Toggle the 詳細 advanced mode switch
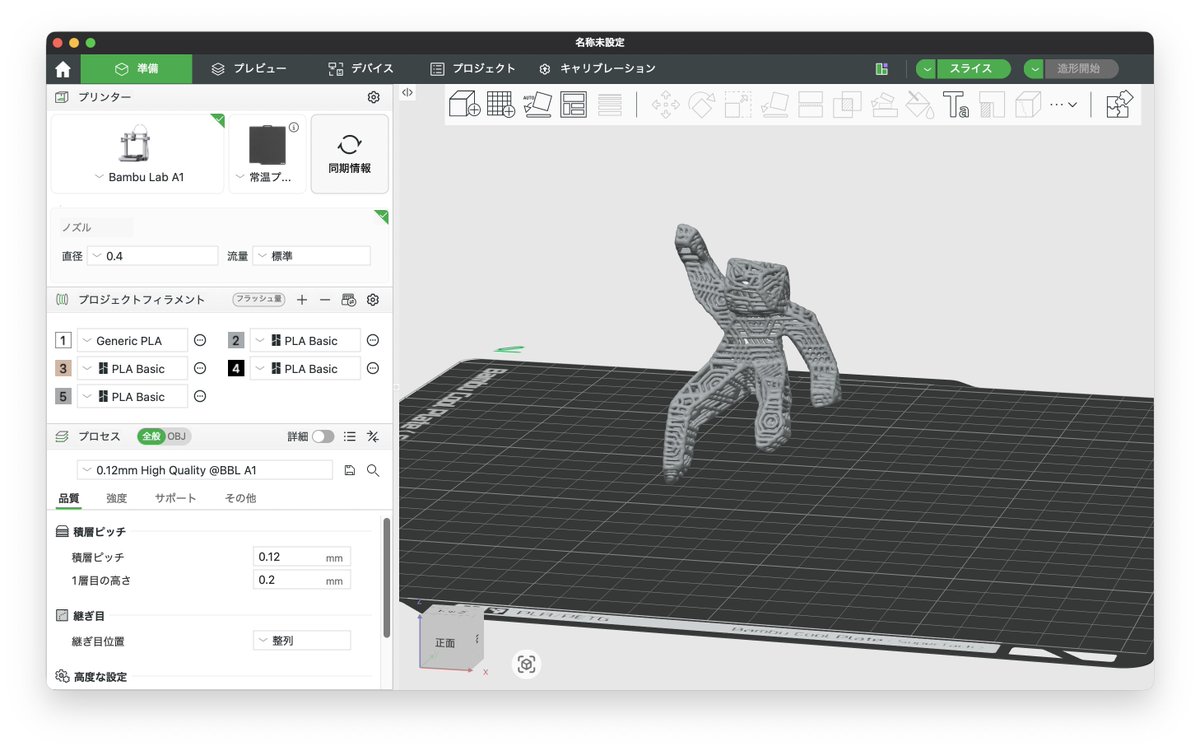Image resolution: width=1200 pixels, height=751 pixels. point(323,437)
